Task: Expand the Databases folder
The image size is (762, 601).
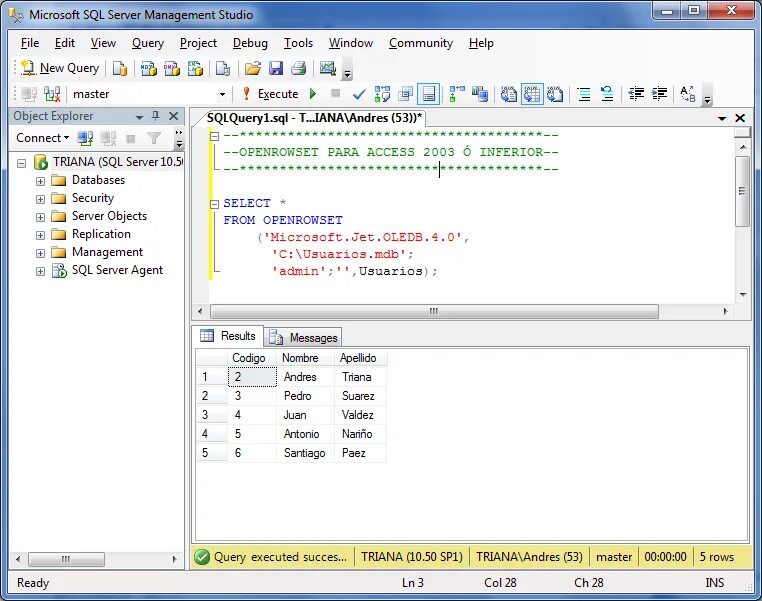Action: (40, 181)
